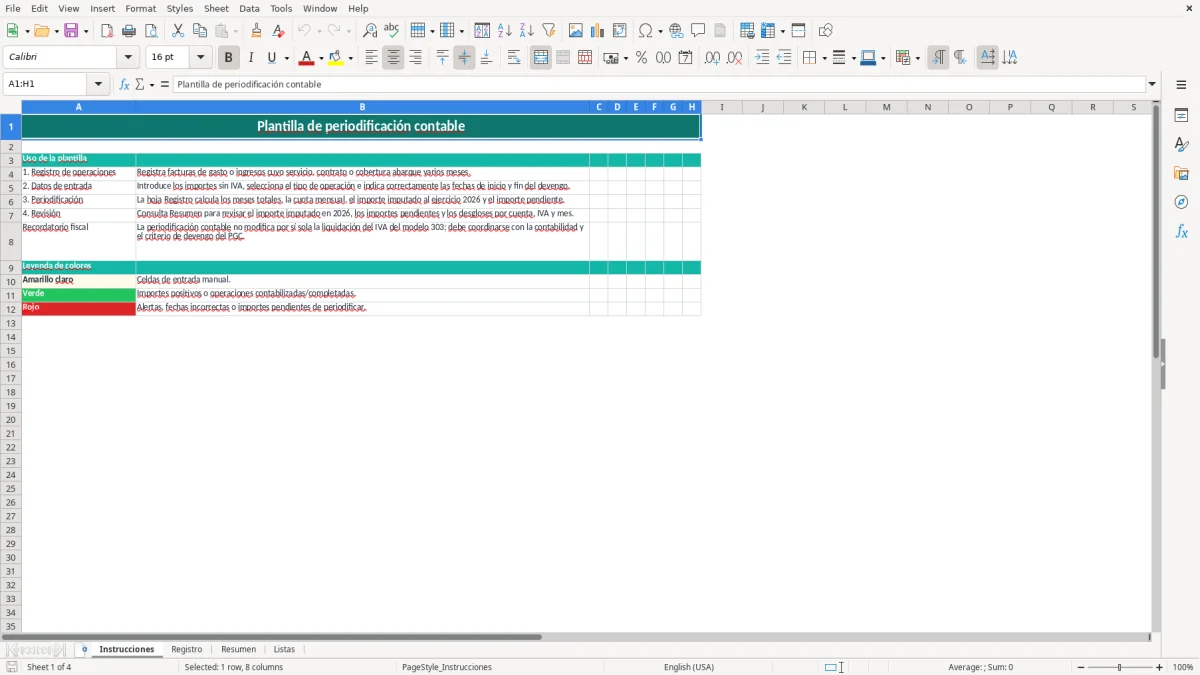The width and height of the screenshot is (1200, 675).
Task: Toggle Center Vertically alignment
Action: (x=464, y=58)
